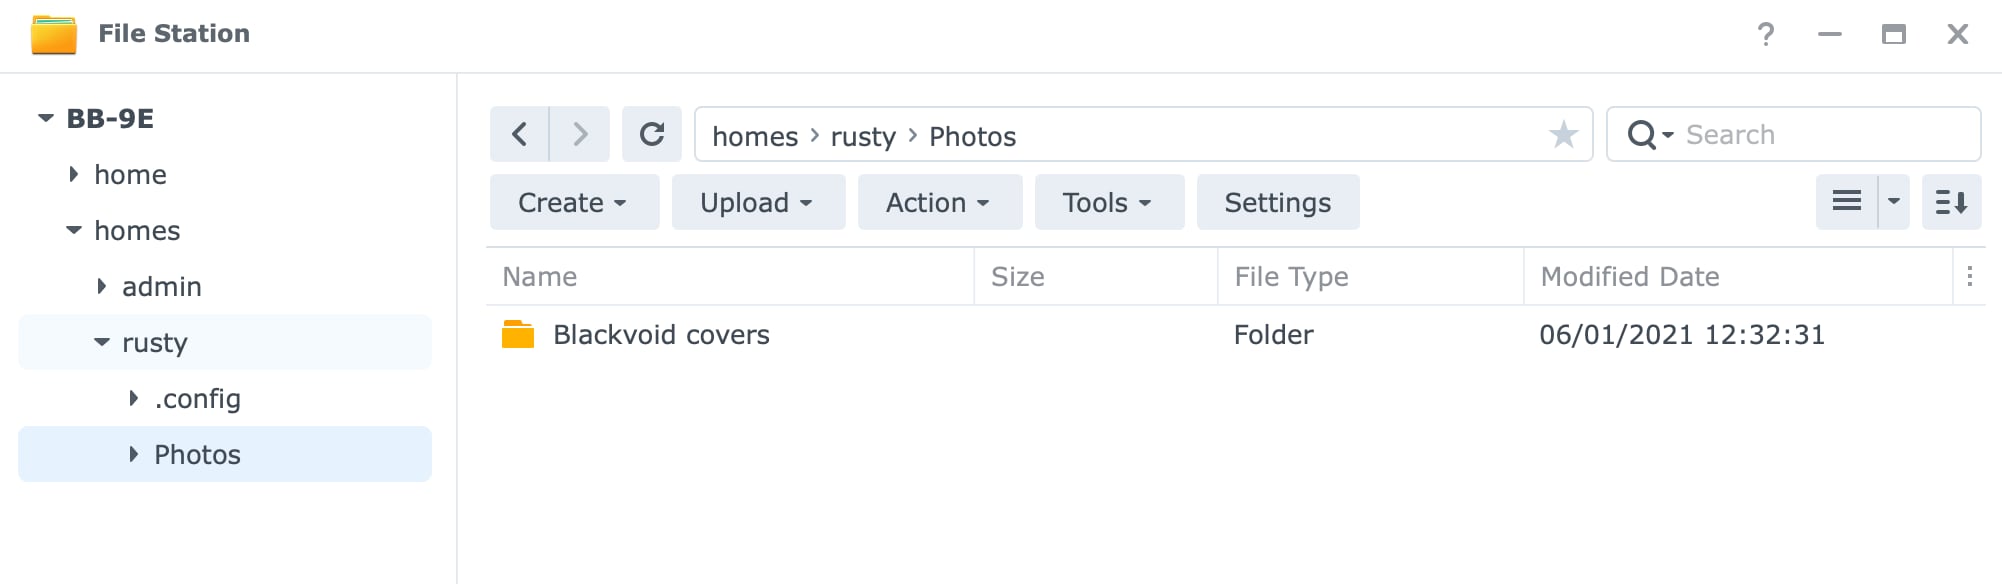Open the Create menu
The width and height of the screenshot is (2002, 584).
574,202
